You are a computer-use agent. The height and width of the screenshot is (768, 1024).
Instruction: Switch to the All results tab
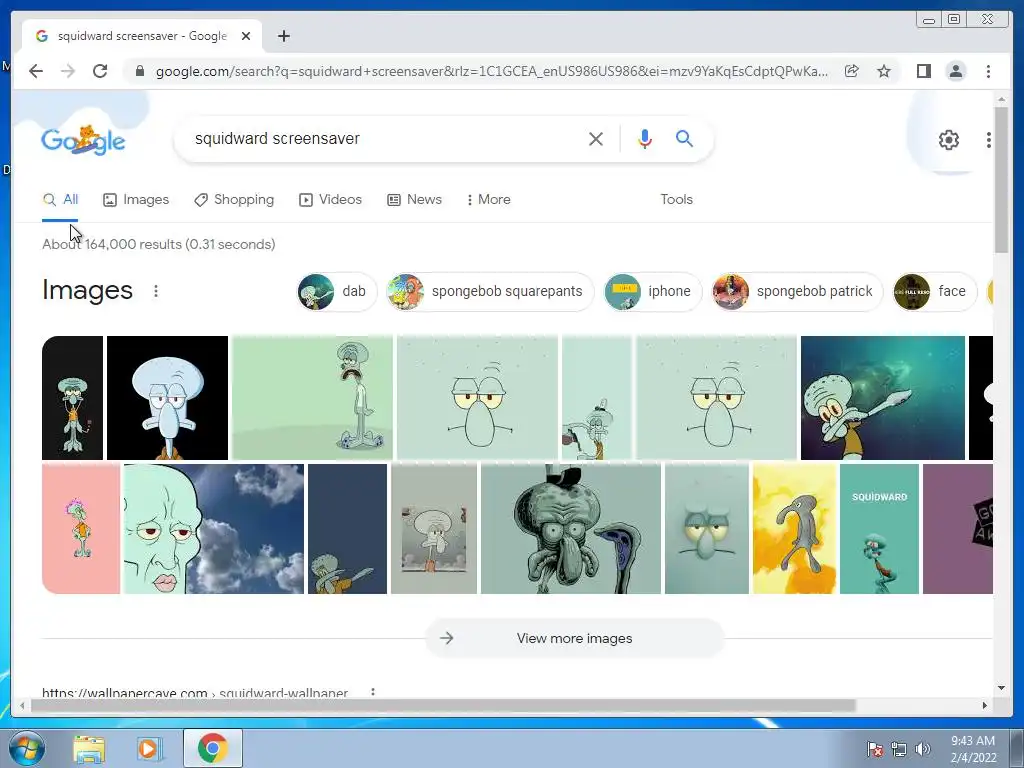[x=60, y=200]
